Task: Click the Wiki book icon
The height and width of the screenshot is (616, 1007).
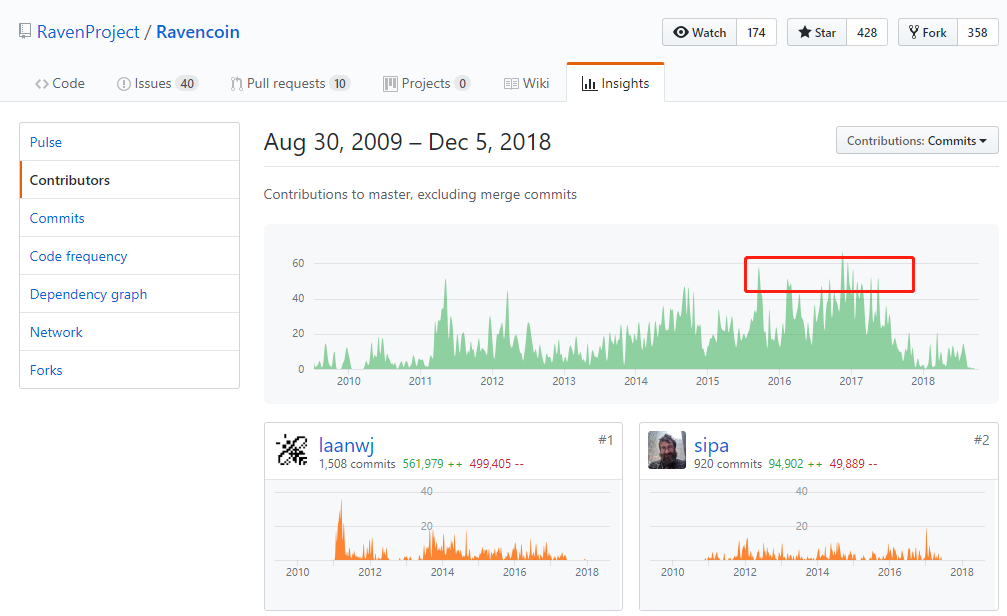Action: [x=511, y=84]
